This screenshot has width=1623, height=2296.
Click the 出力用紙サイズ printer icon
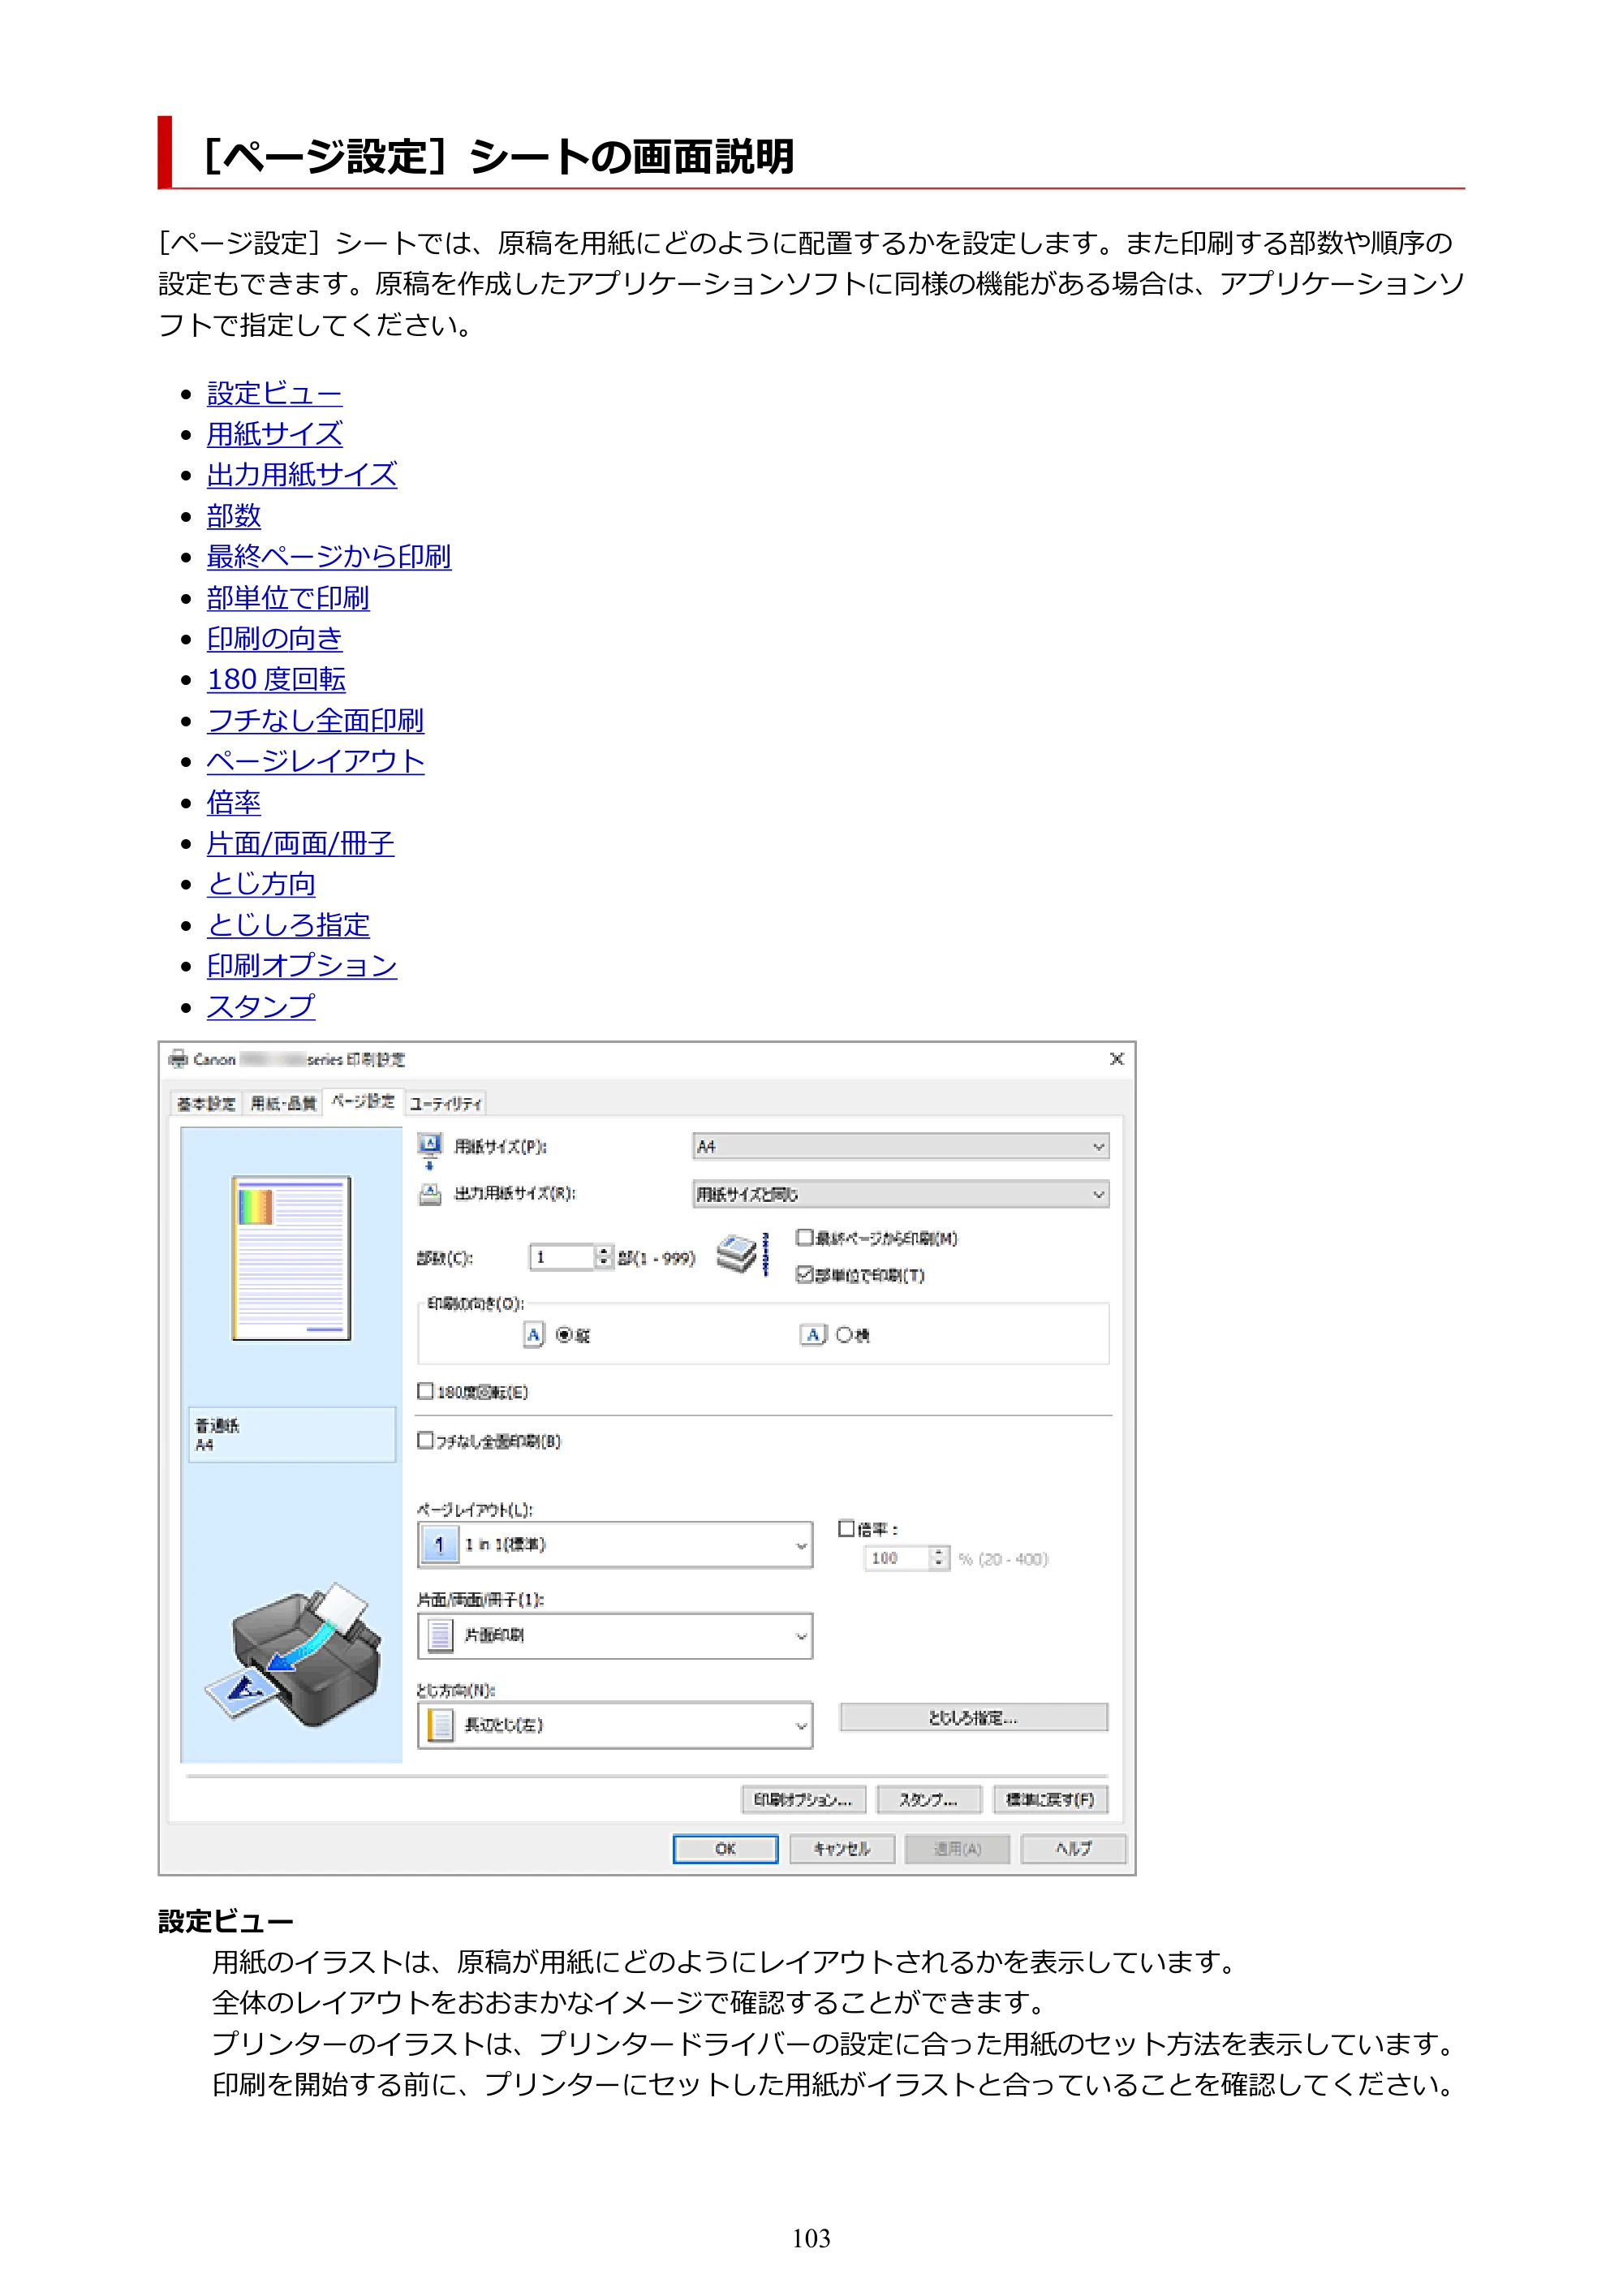(430, 1194)
